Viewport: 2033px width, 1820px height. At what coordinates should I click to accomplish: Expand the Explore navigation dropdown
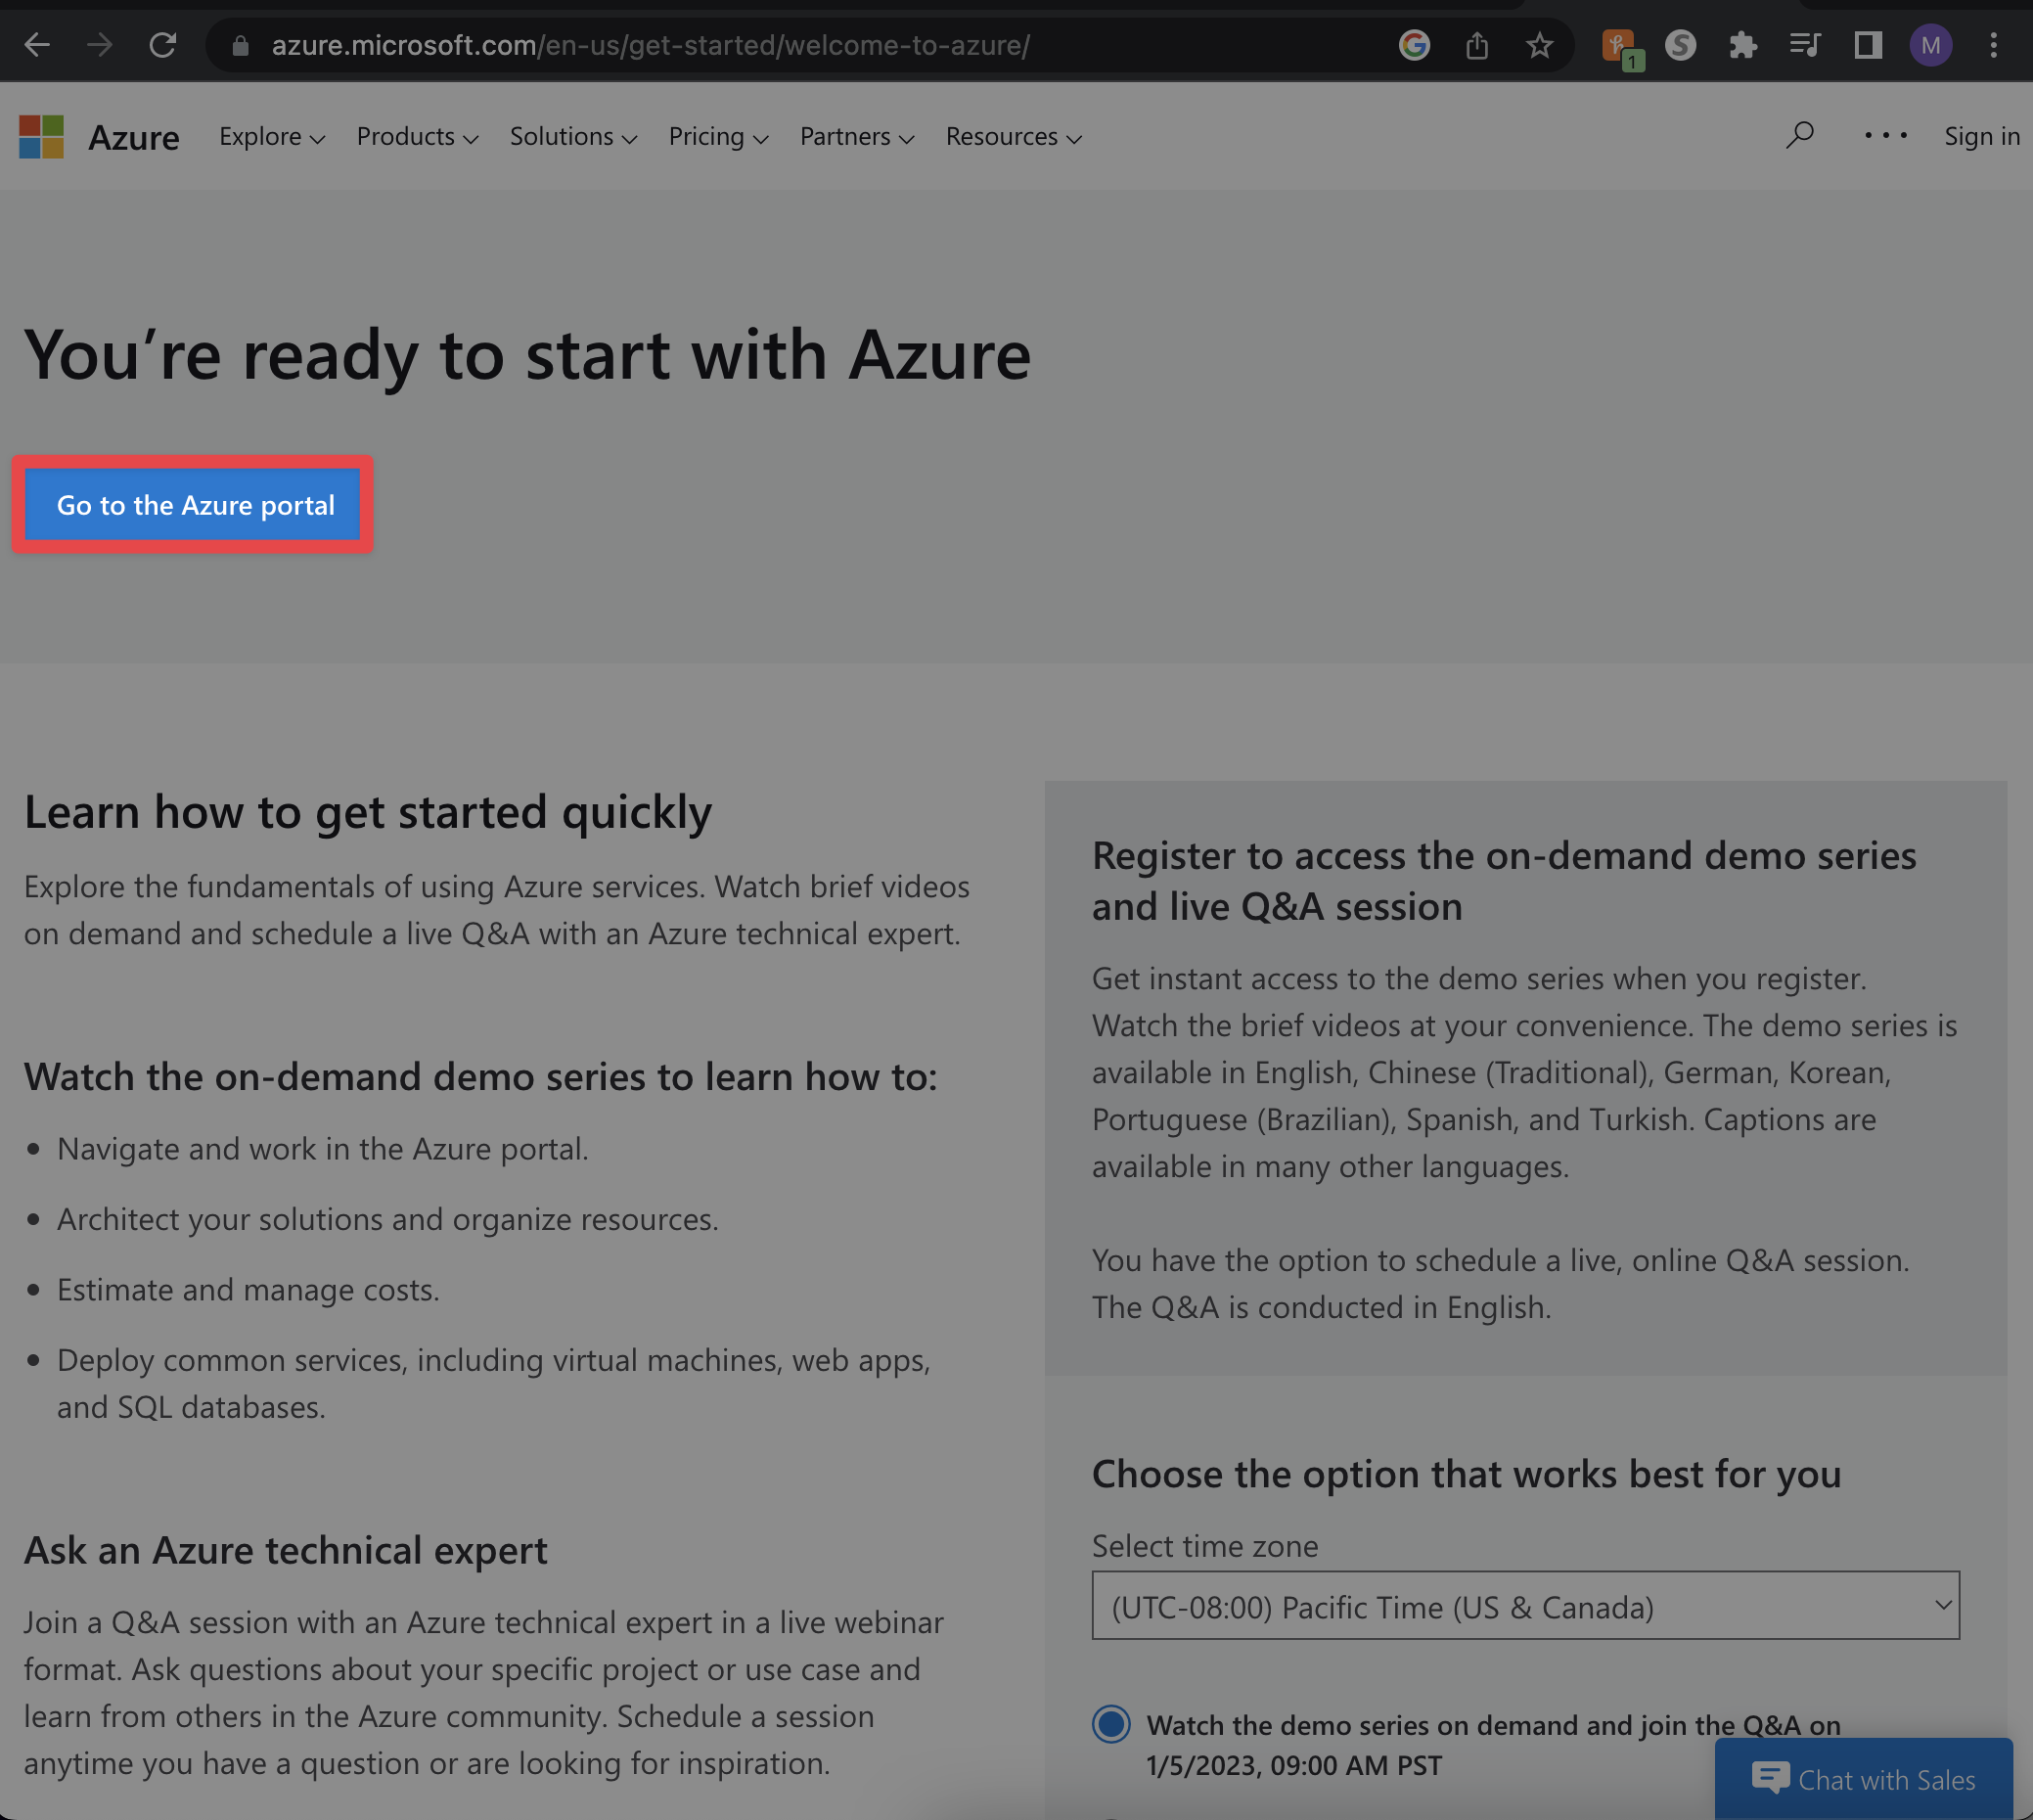tap(271, 137)
